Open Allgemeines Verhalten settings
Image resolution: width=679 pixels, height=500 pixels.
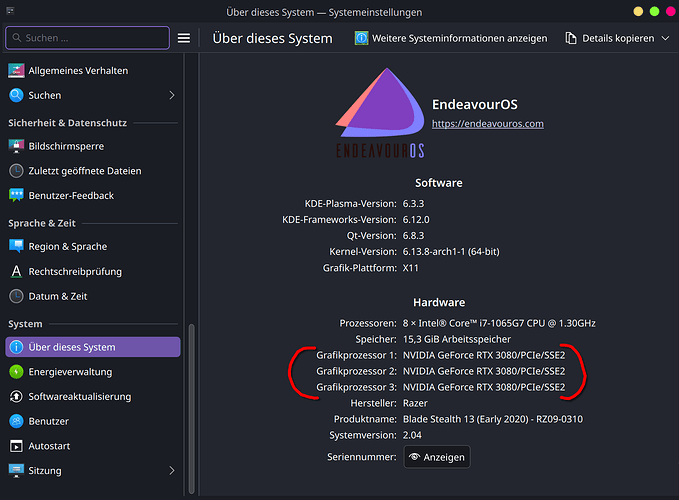click(x=93, y=71)
